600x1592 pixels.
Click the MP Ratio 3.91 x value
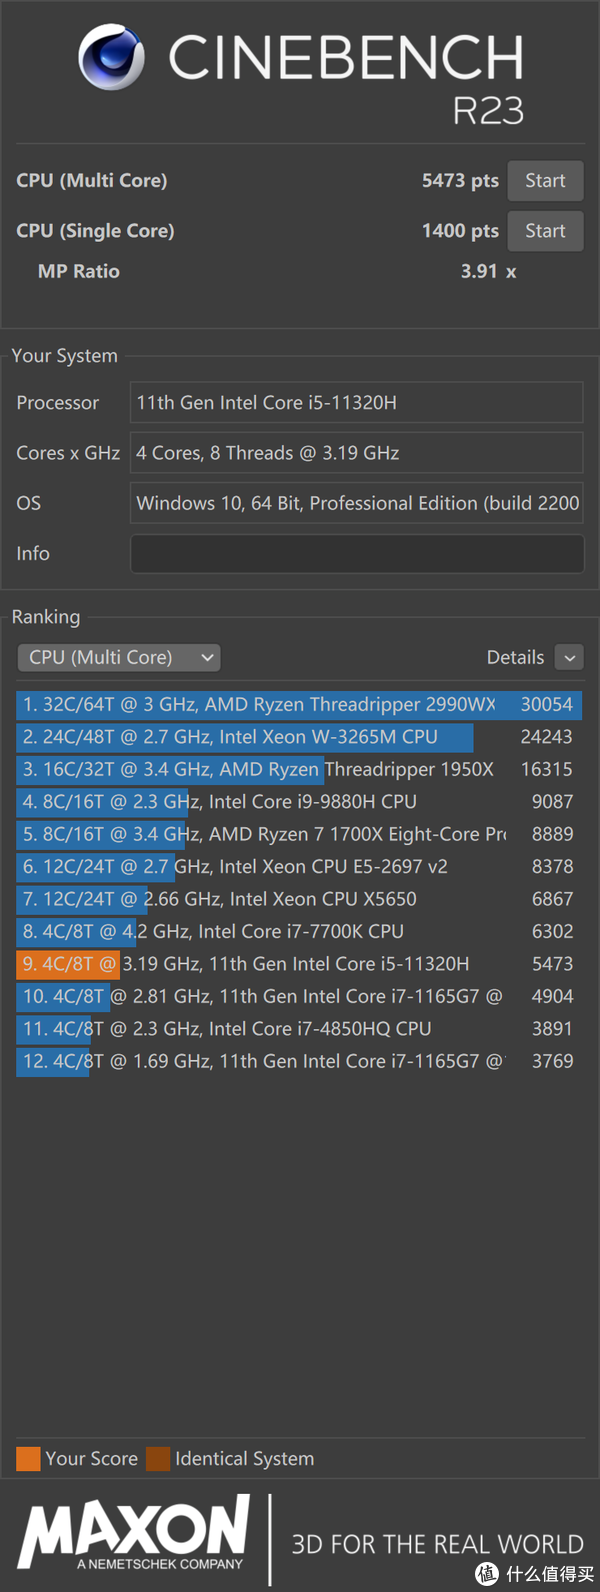[488, 271]
